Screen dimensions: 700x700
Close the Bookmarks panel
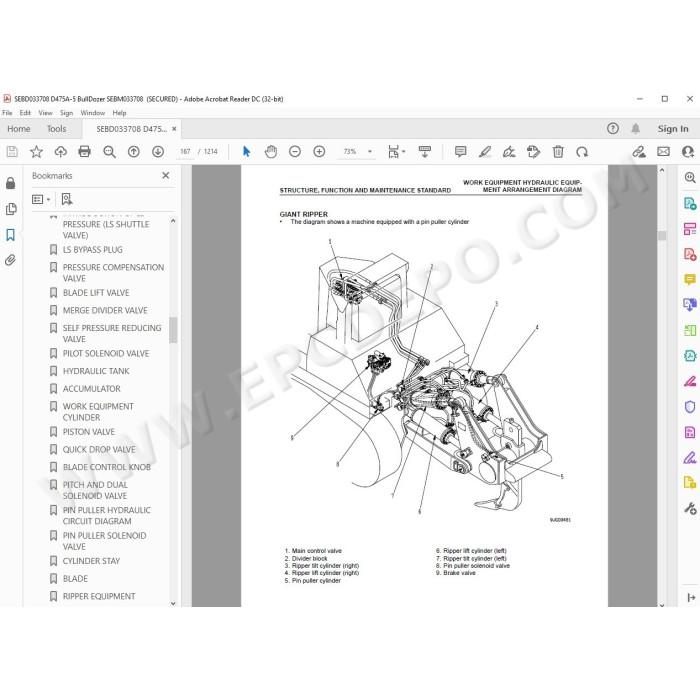tap(166, 175)
